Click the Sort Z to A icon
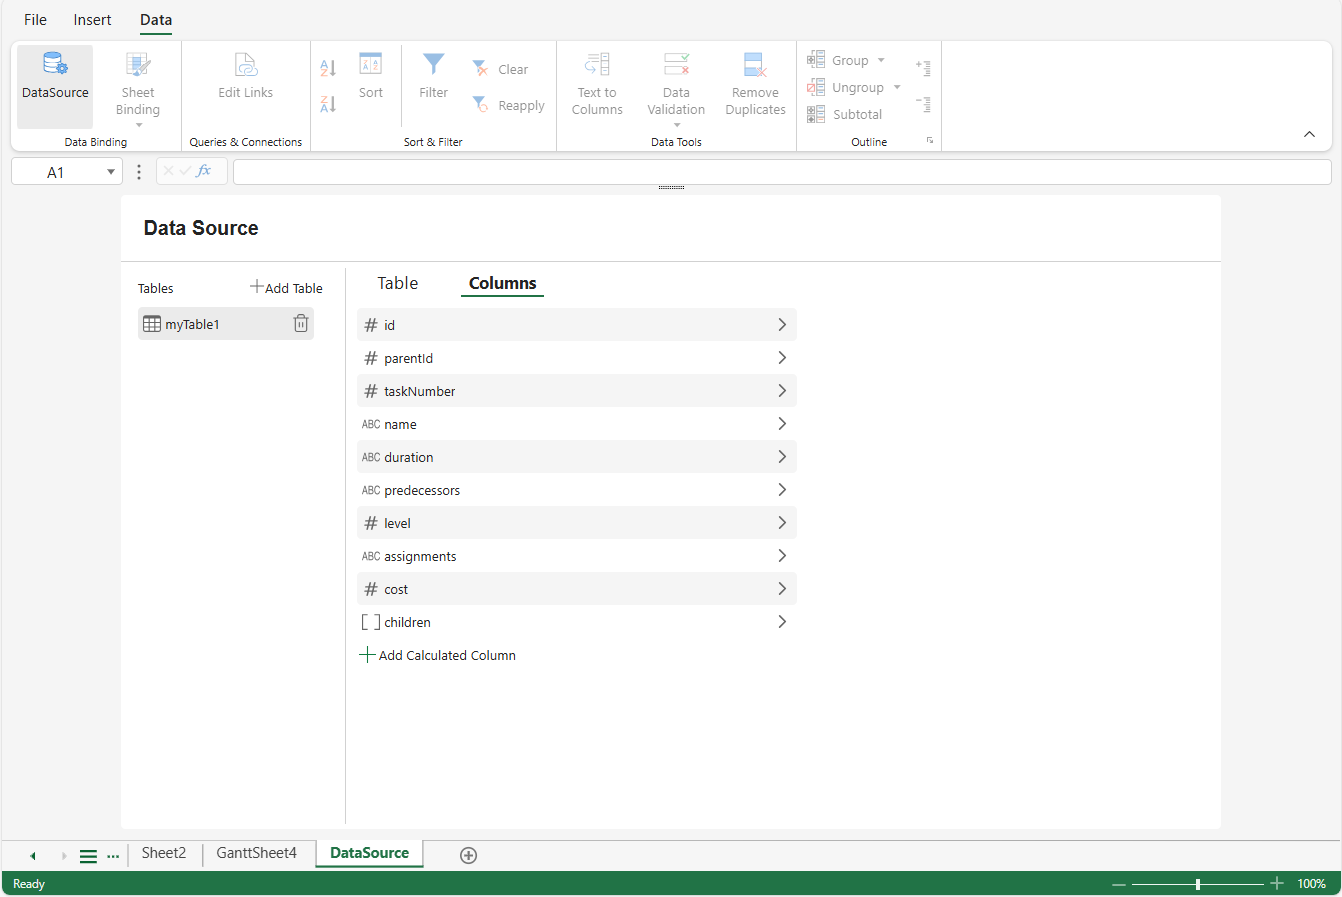Screen dimensions: 1342x897 (x=328, y=104)
